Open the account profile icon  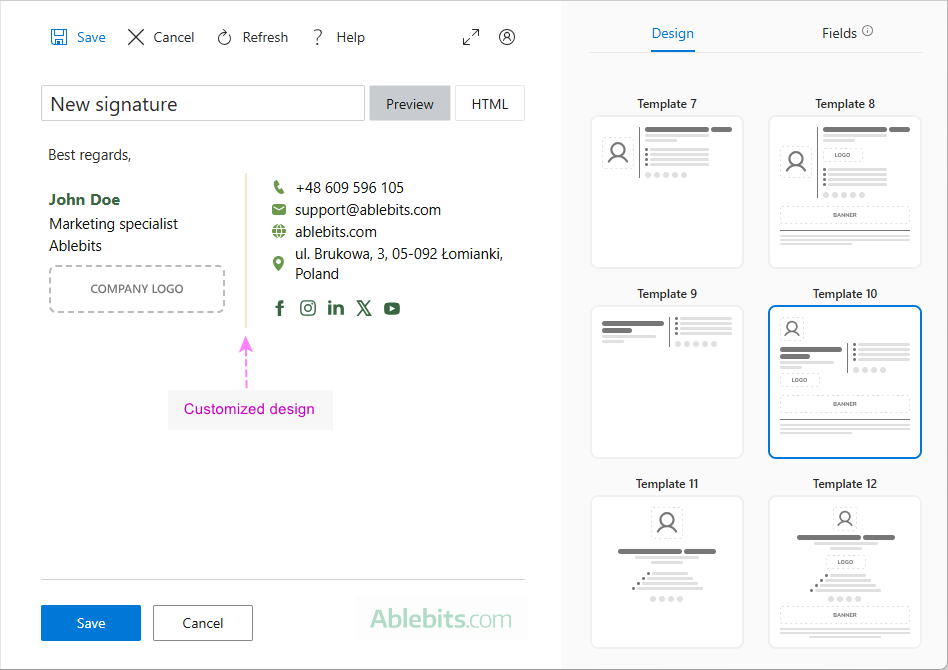coord(507,36)
